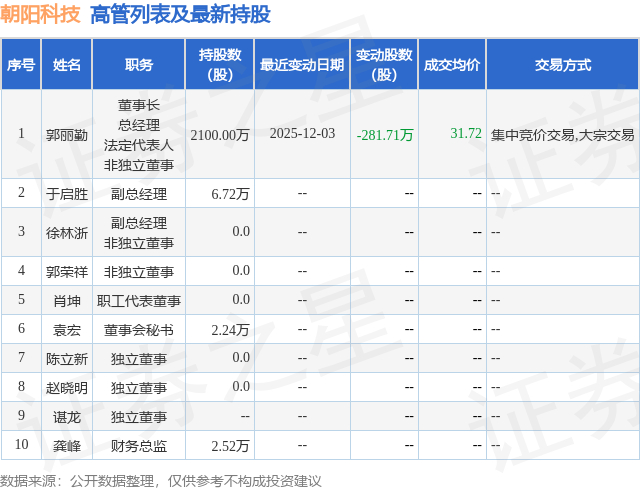Click the 姓名 column header
The height and width of the screenshot is (490, 640).
point(67,65)
